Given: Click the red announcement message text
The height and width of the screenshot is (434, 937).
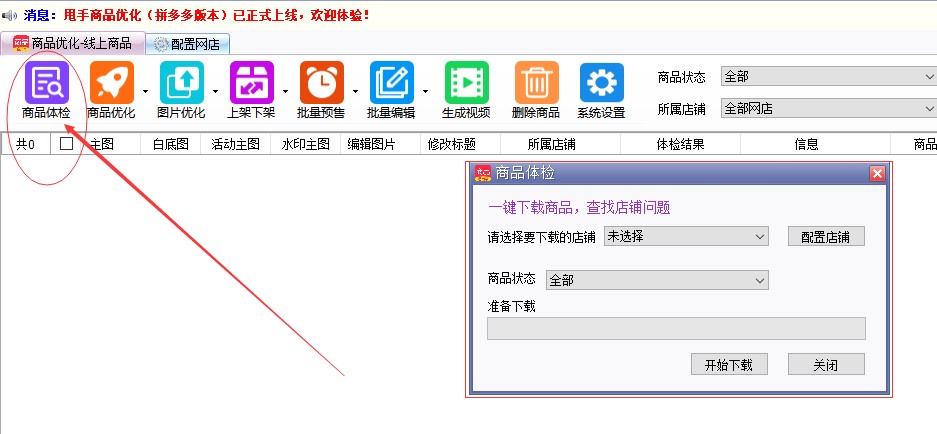Looking at the screenshot, I should click(216, 15).
